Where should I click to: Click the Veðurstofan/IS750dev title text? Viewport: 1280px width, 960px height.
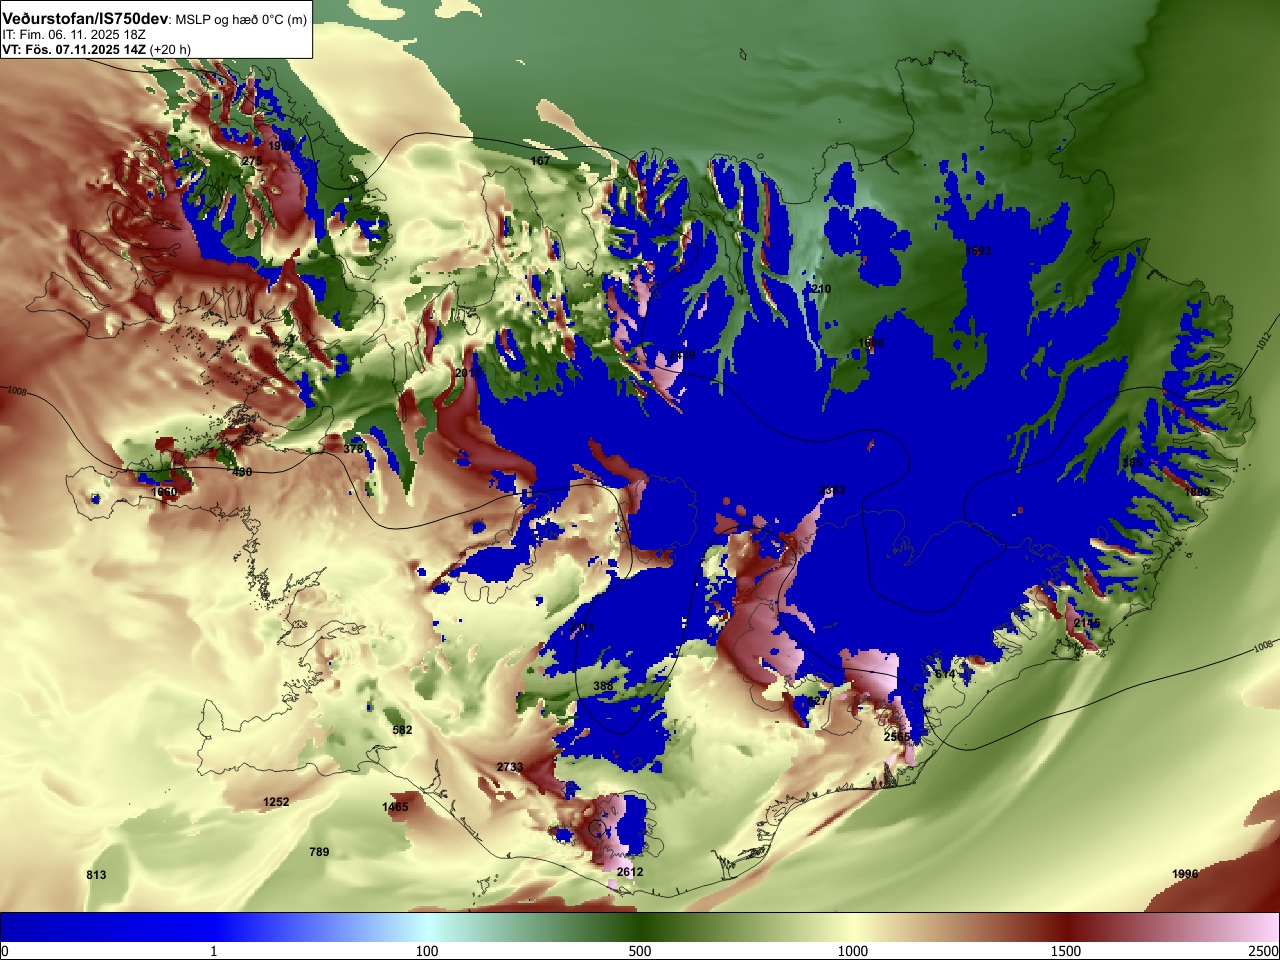point(86,19)
